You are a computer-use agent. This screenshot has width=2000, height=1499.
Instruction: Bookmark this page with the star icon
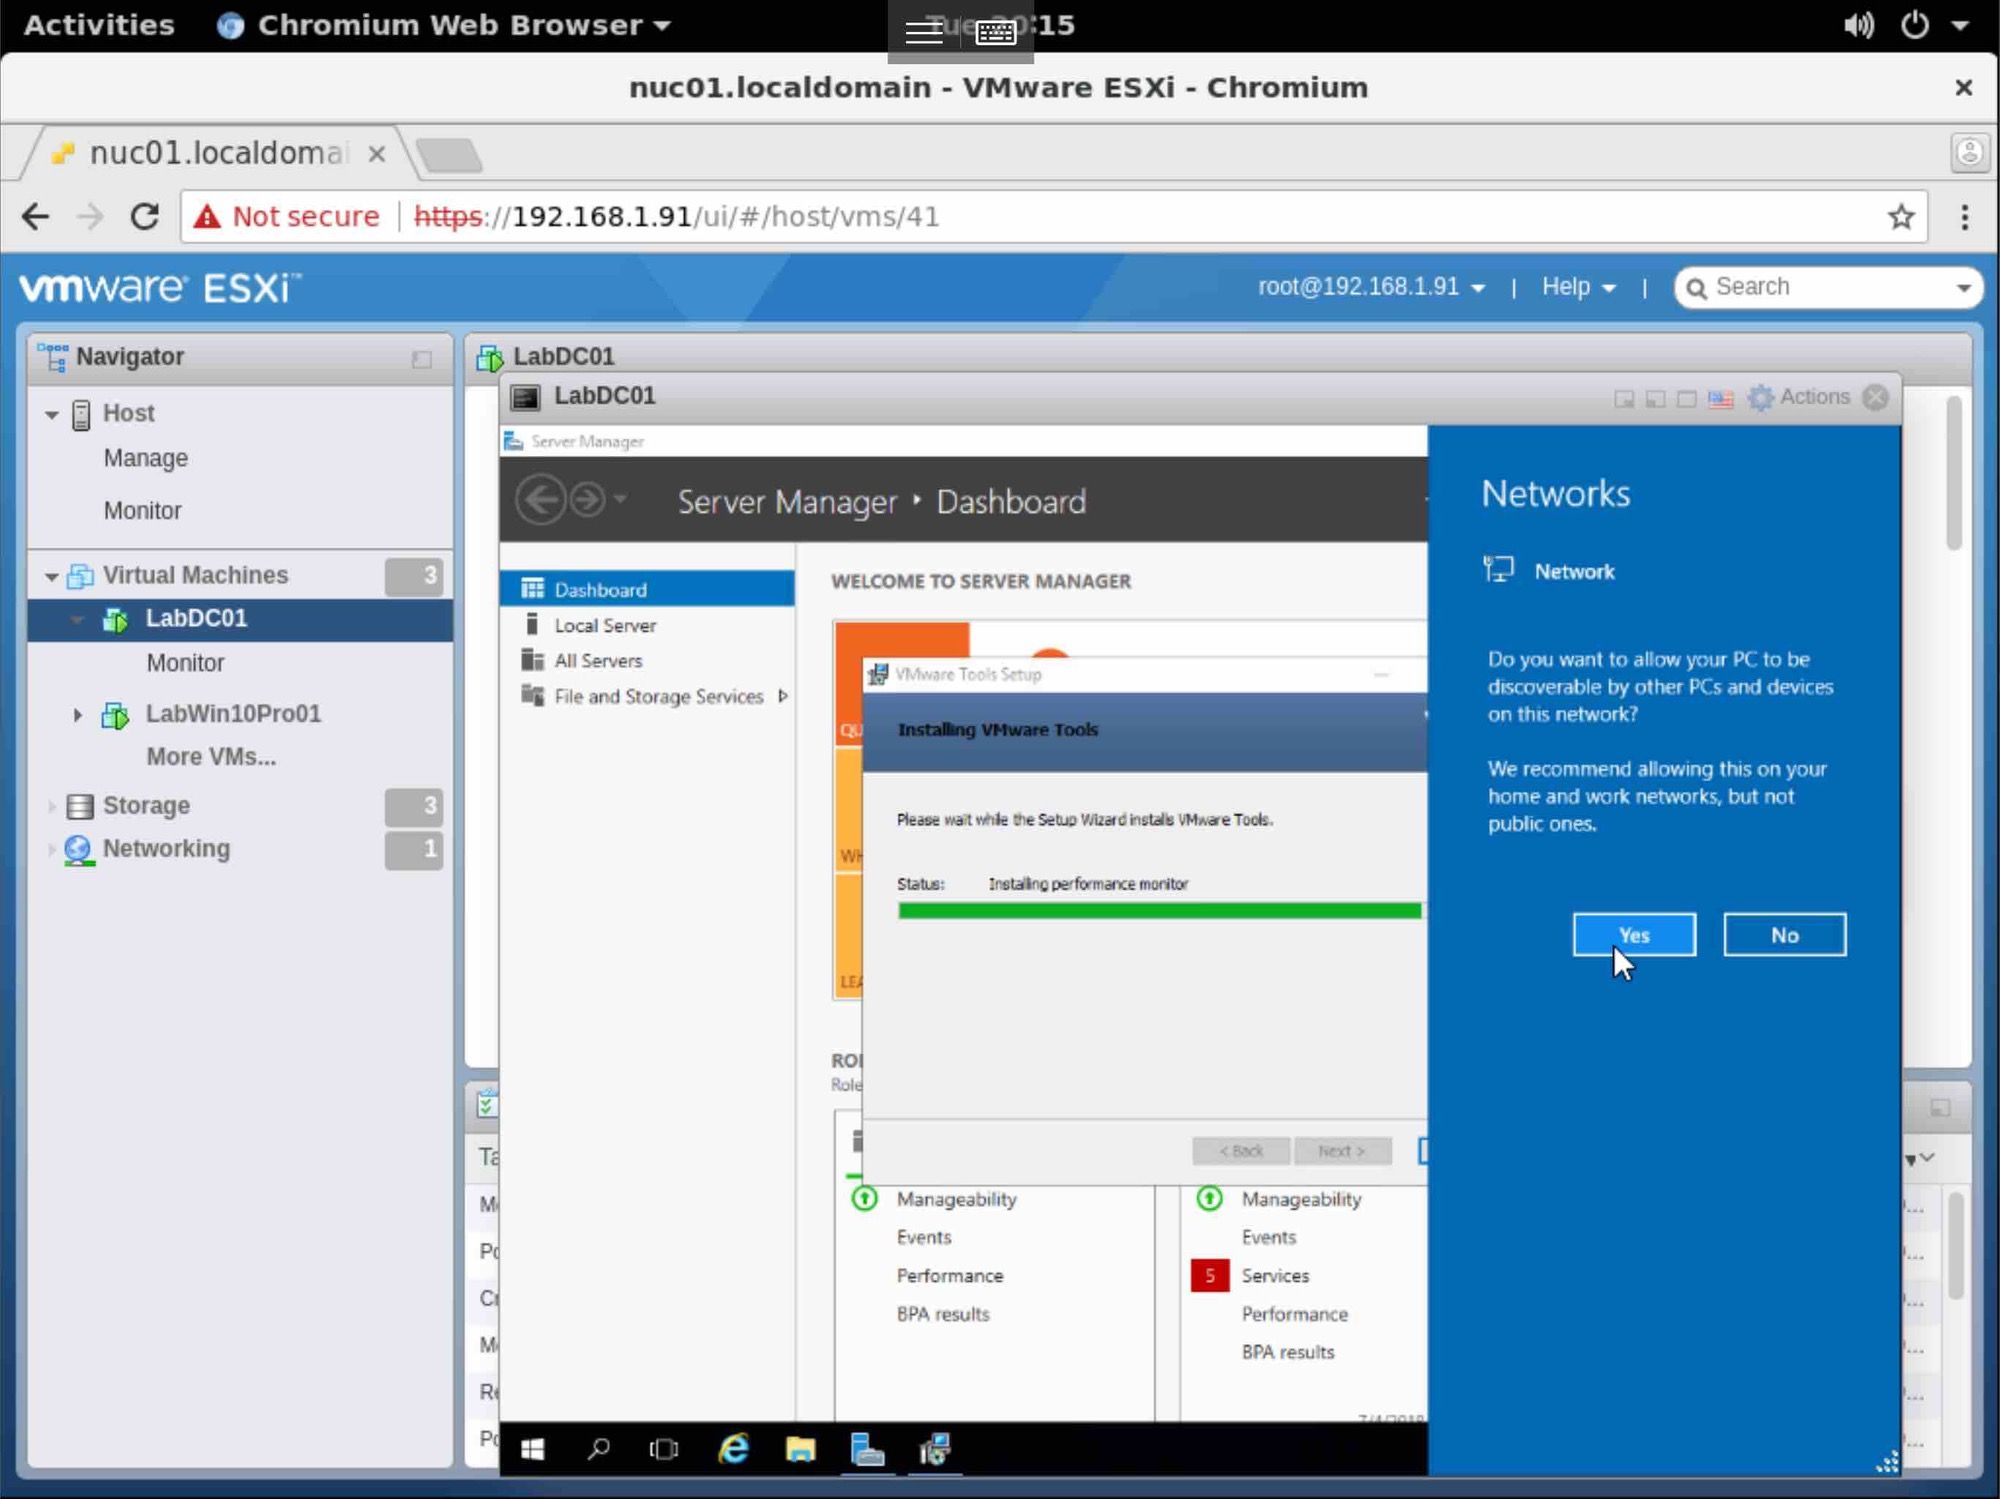[1900, 216]
